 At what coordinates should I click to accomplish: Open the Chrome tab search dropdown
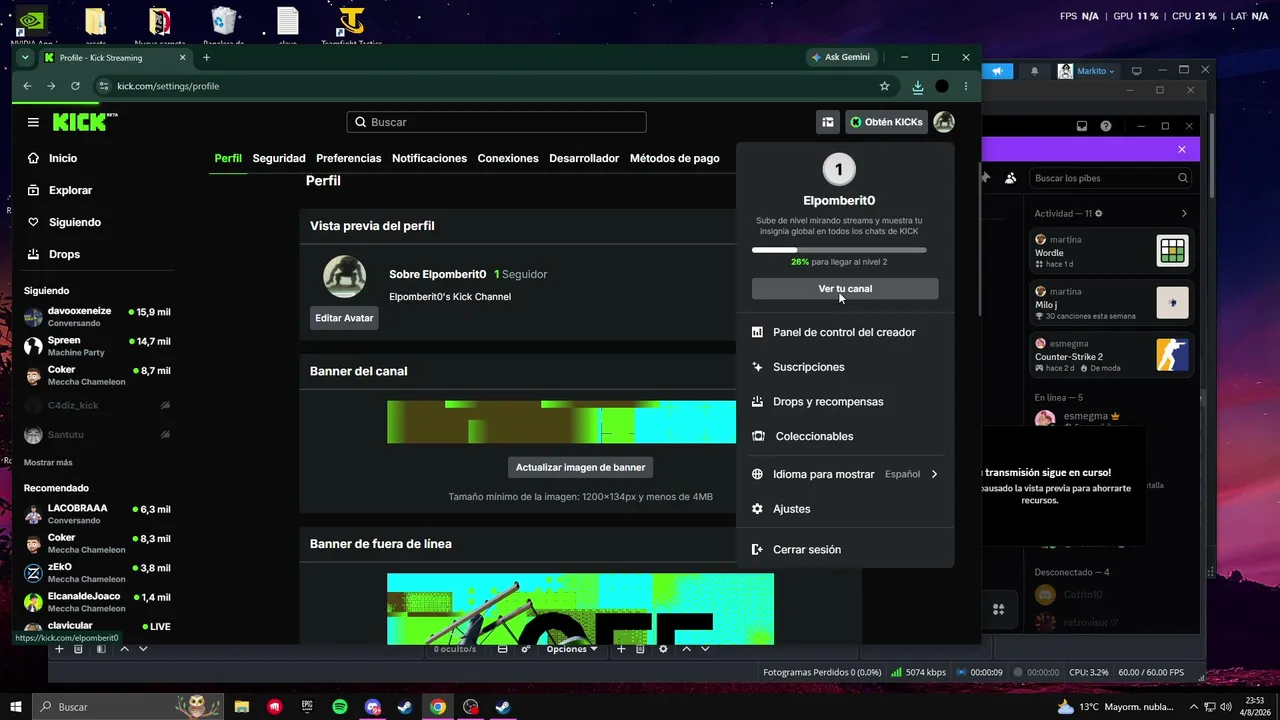[x=25, y=58]
